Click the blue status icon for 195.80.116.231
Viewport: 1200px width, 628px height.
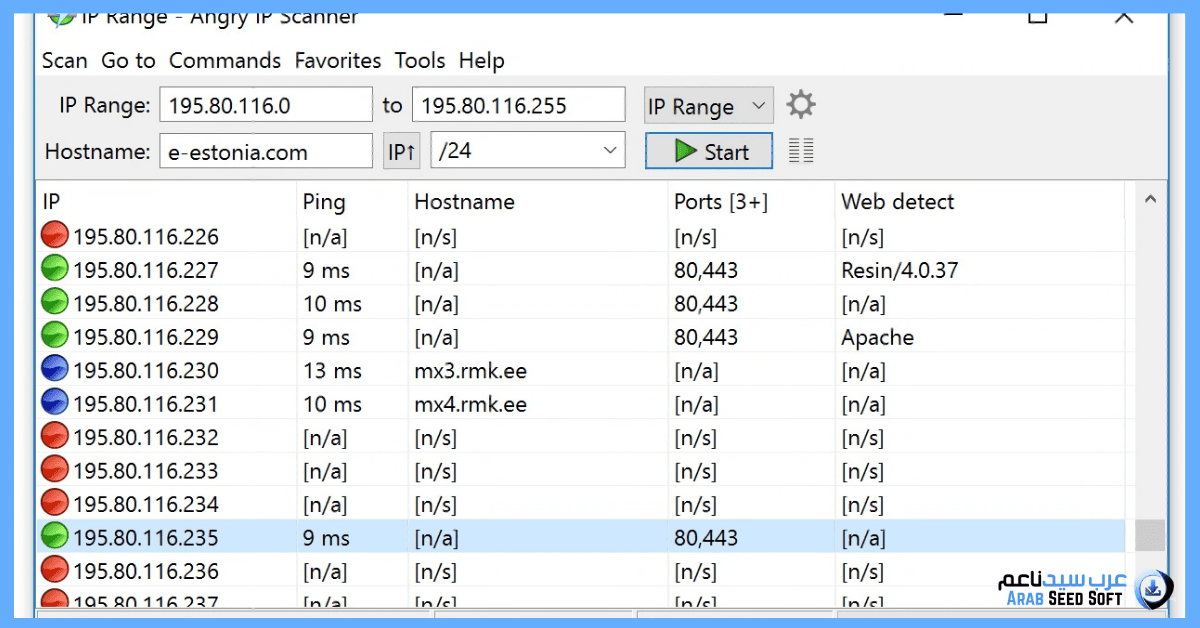pyautogui.click(x=55, y=404)
